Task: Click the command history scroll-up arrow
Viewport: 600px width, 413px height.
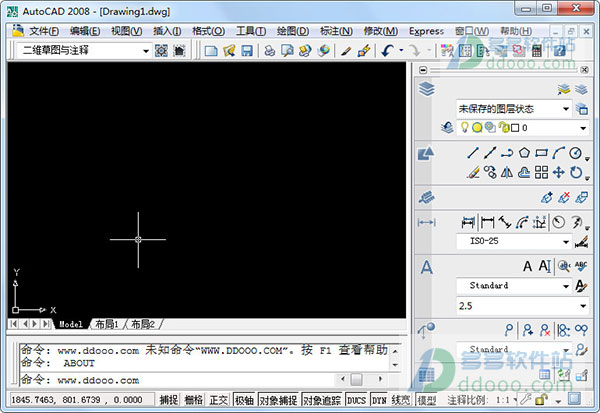Action: [x=395, y=351]
